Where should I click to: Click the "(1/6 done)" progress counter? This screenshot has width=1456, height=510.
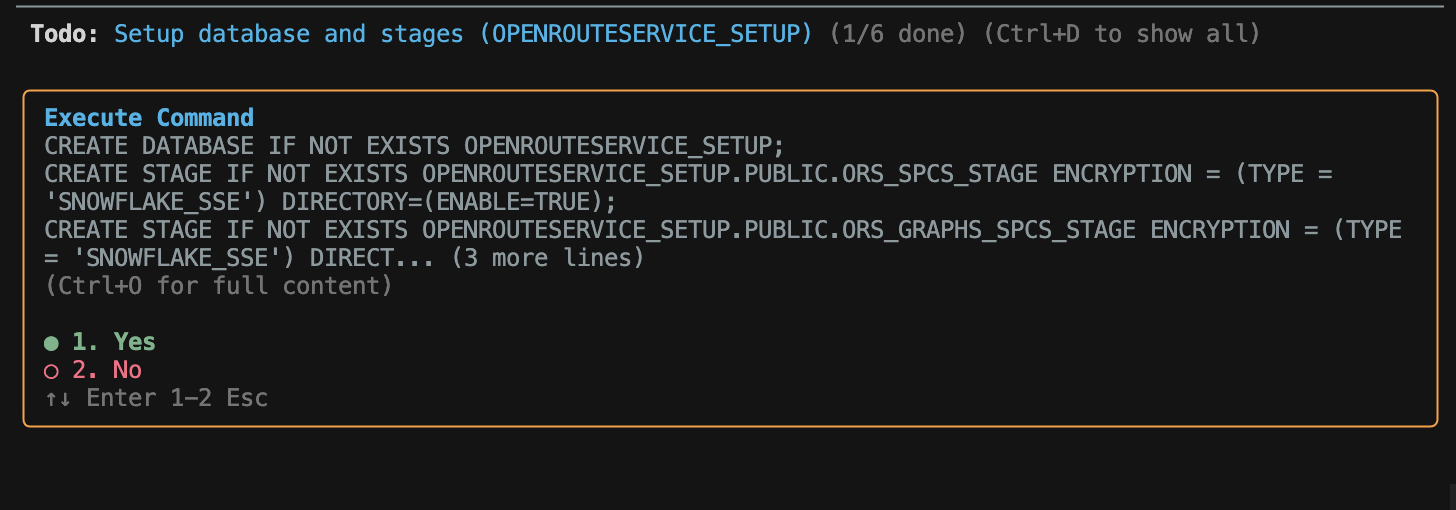(x=898, y=34)
